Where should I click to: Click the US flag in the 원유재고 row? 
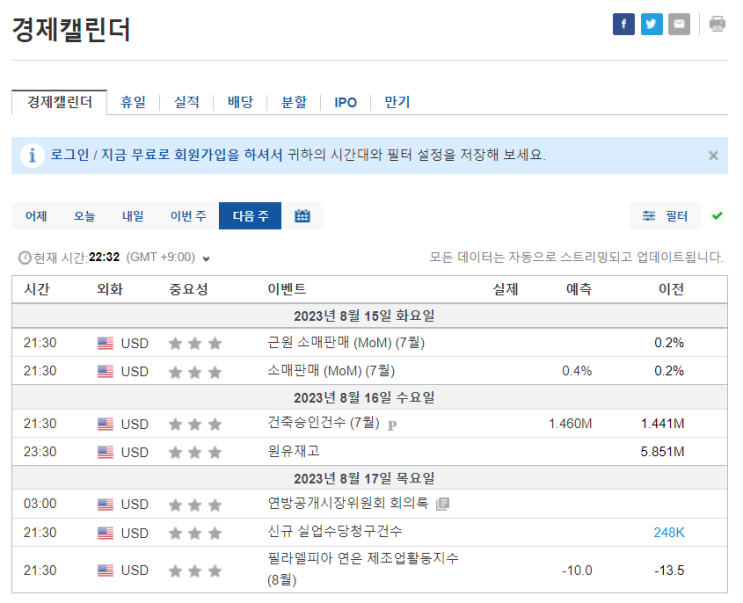[105, 452]
